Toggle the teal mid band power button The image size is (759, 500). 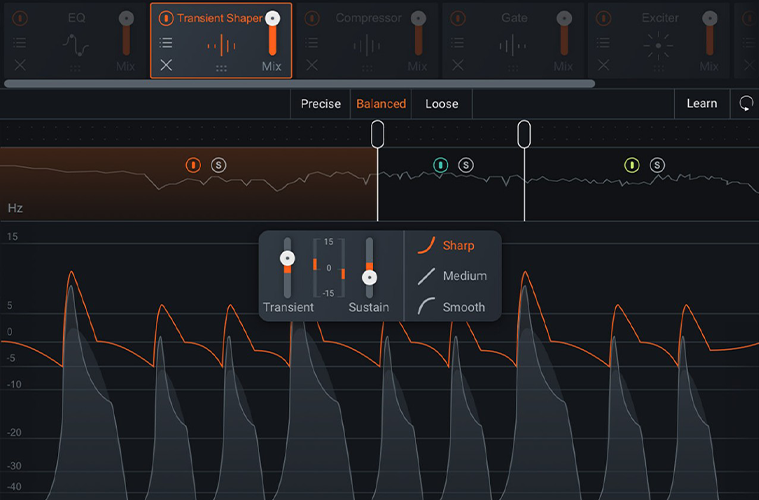[x=440, y=165]
